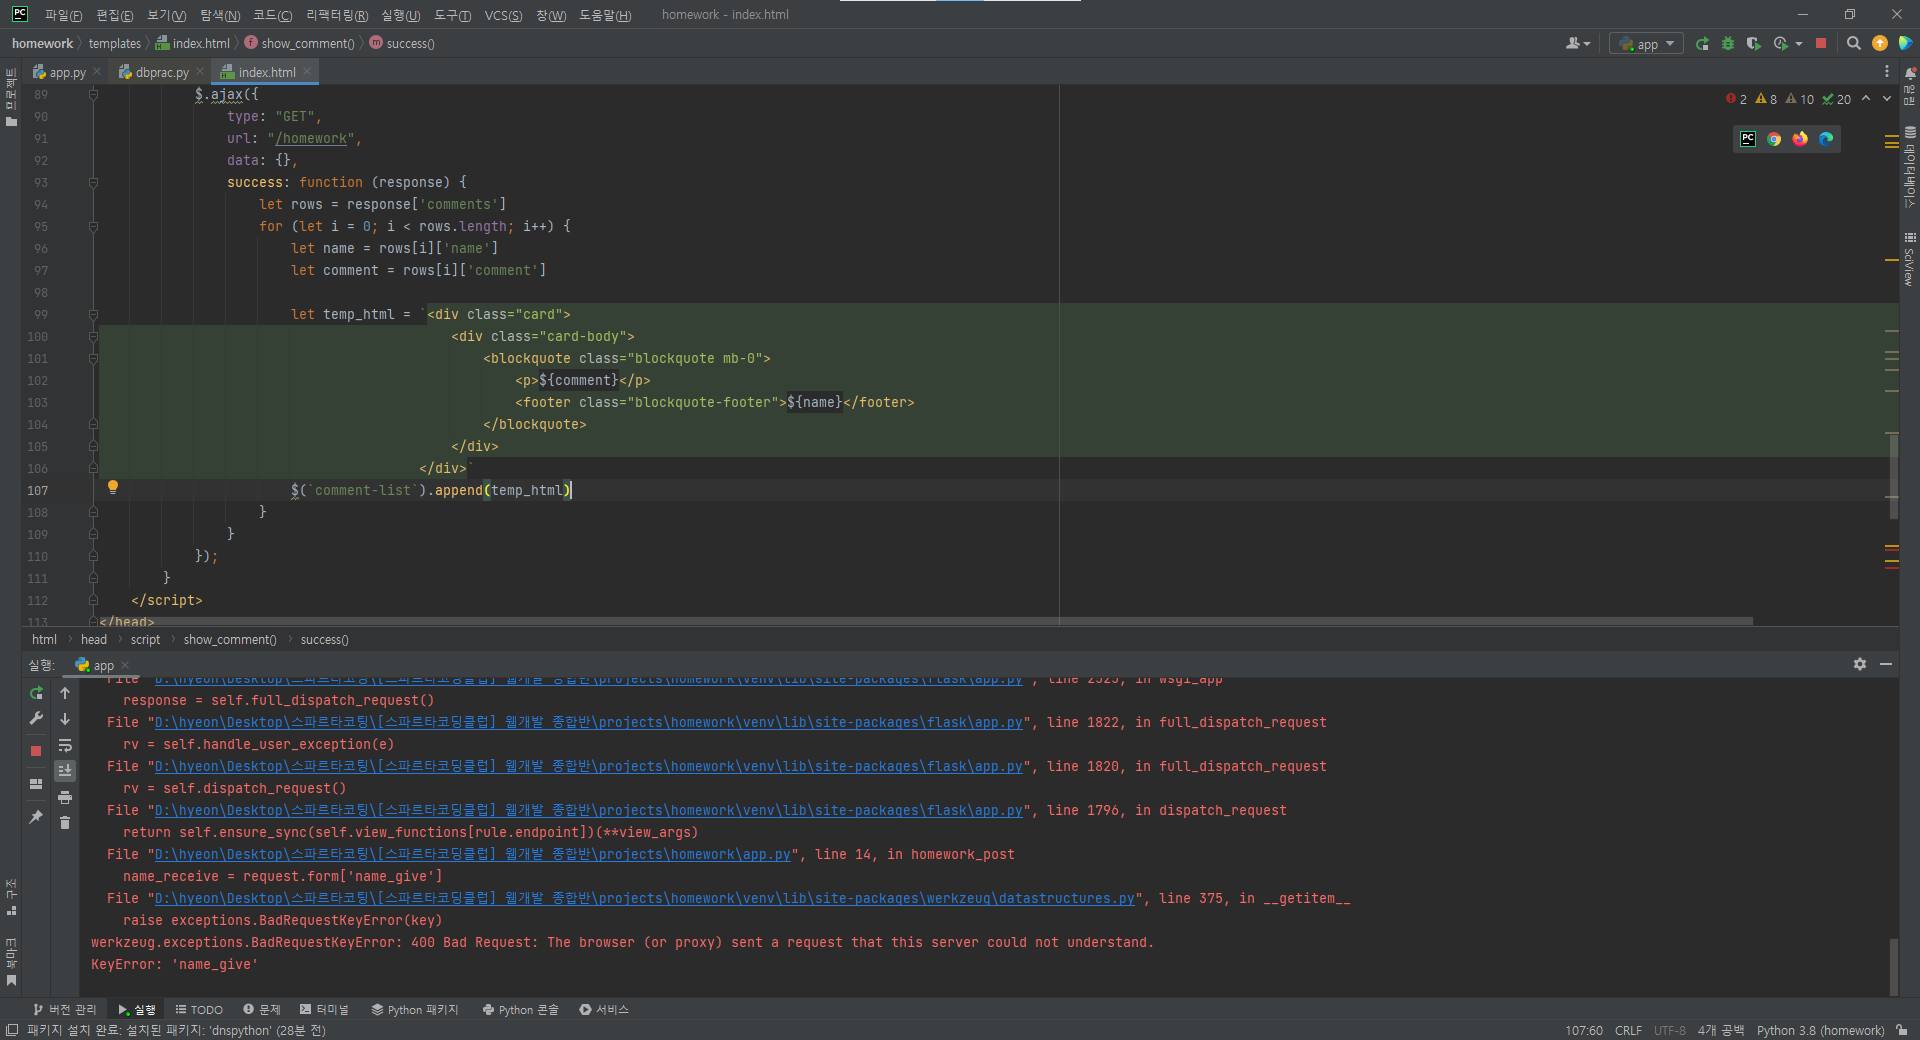Open the Python 콘솔 tool window tab

click(x=520, y=1010)
